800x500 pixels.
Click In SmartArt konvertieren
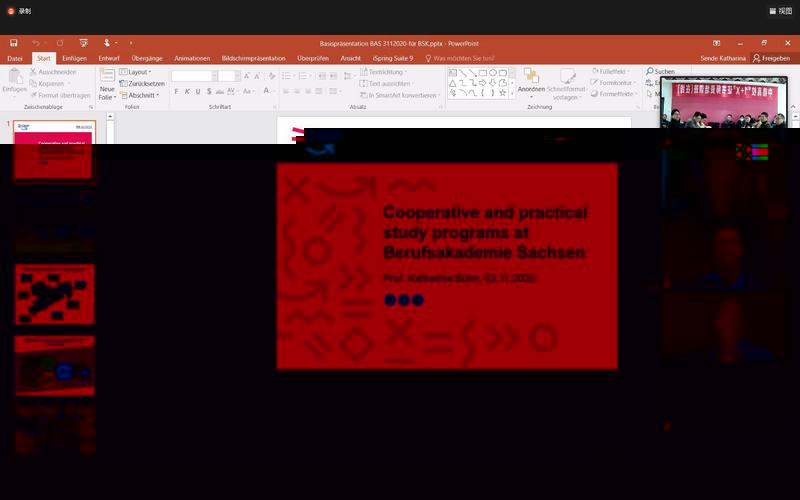click(399, 95)
